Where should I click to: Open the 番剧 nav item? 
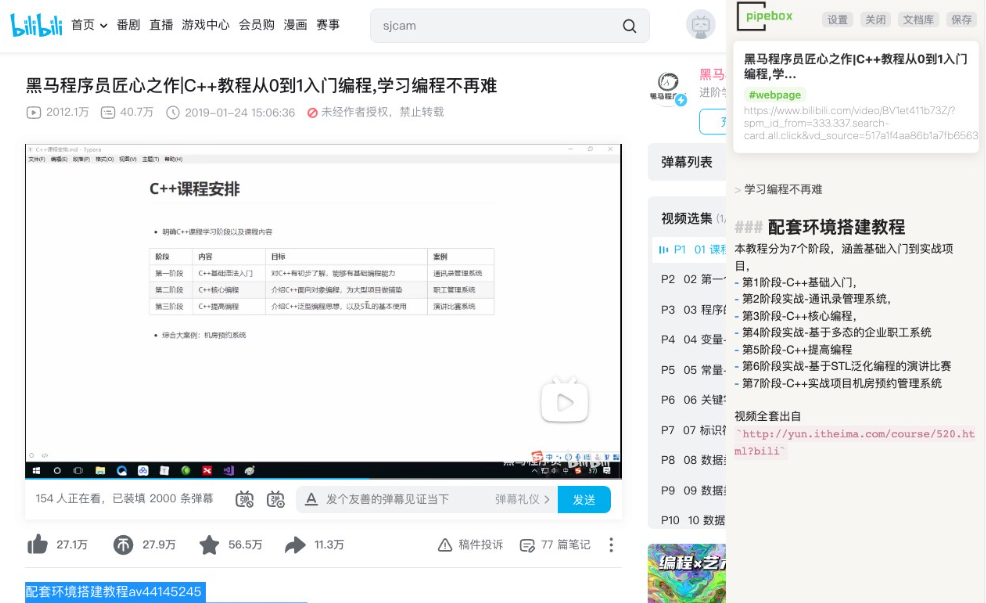(128, 25)
